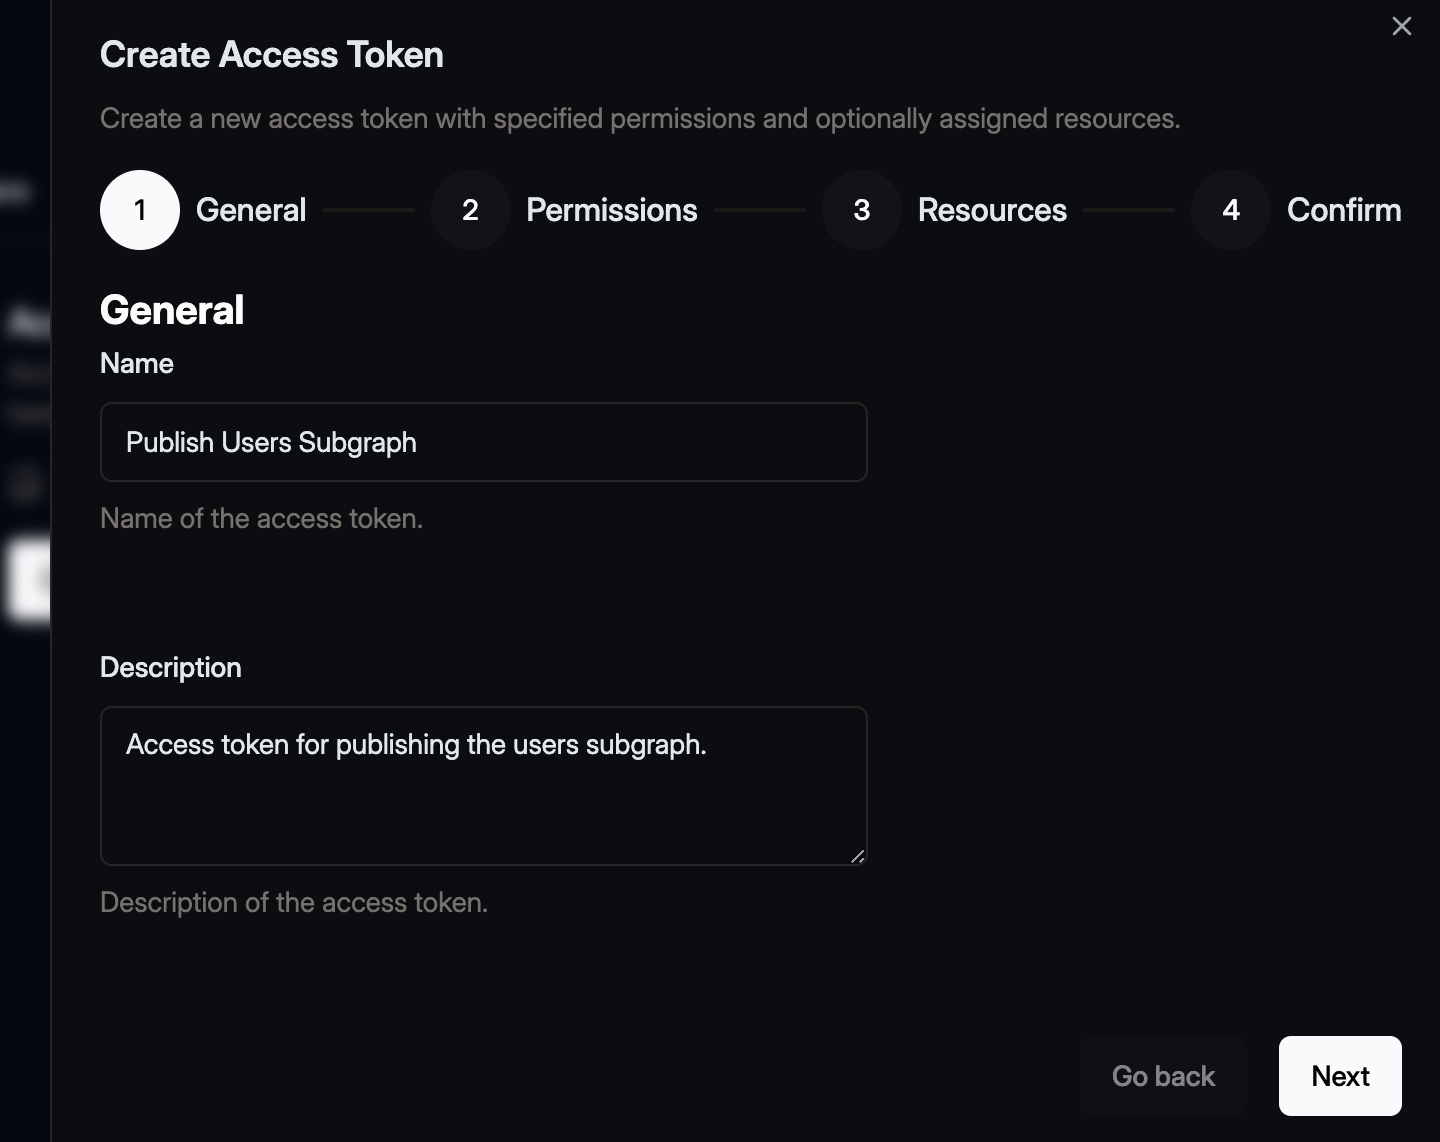Jump to the Resources step circle
The image size is (1440, 1142).
click(x=860, y=210)
